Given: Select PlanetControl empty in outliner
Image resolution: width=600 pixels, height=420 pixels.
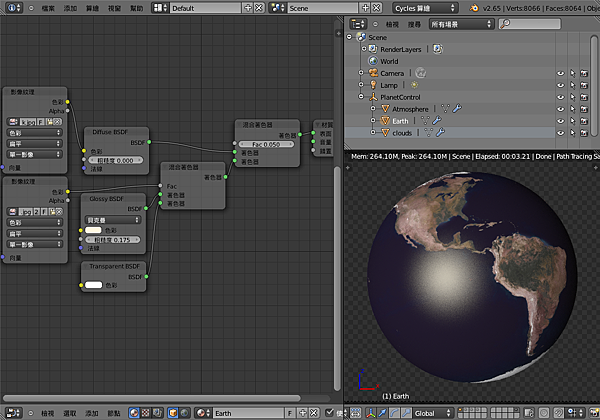Looking at the screenshot, I should 400,97.
